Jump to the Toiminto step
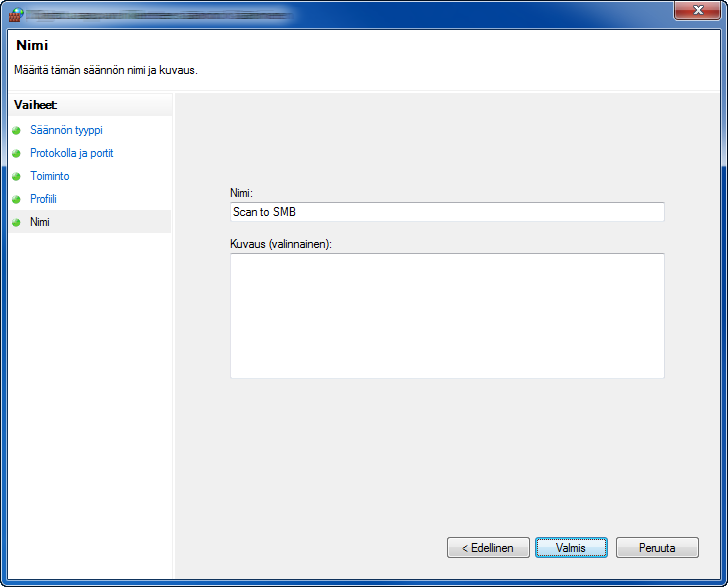Viewport: 728px width, 587px height. coord(50,176)
